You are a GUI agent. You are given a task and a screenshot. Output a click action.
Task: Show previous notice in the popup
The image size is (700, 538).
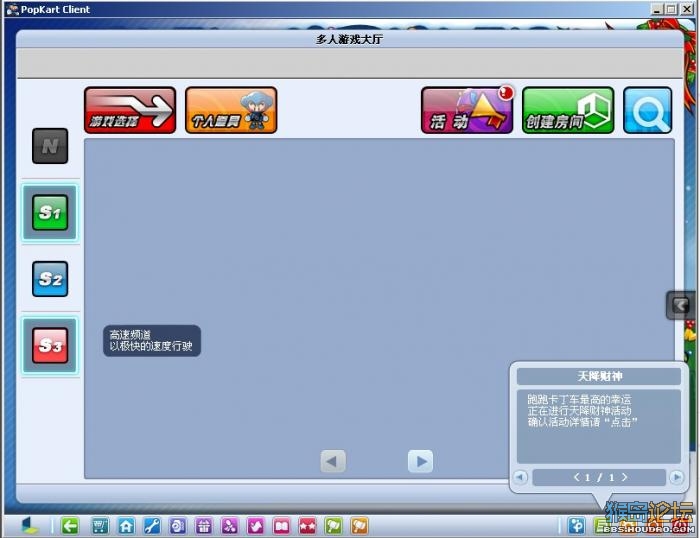pos(520,477)
